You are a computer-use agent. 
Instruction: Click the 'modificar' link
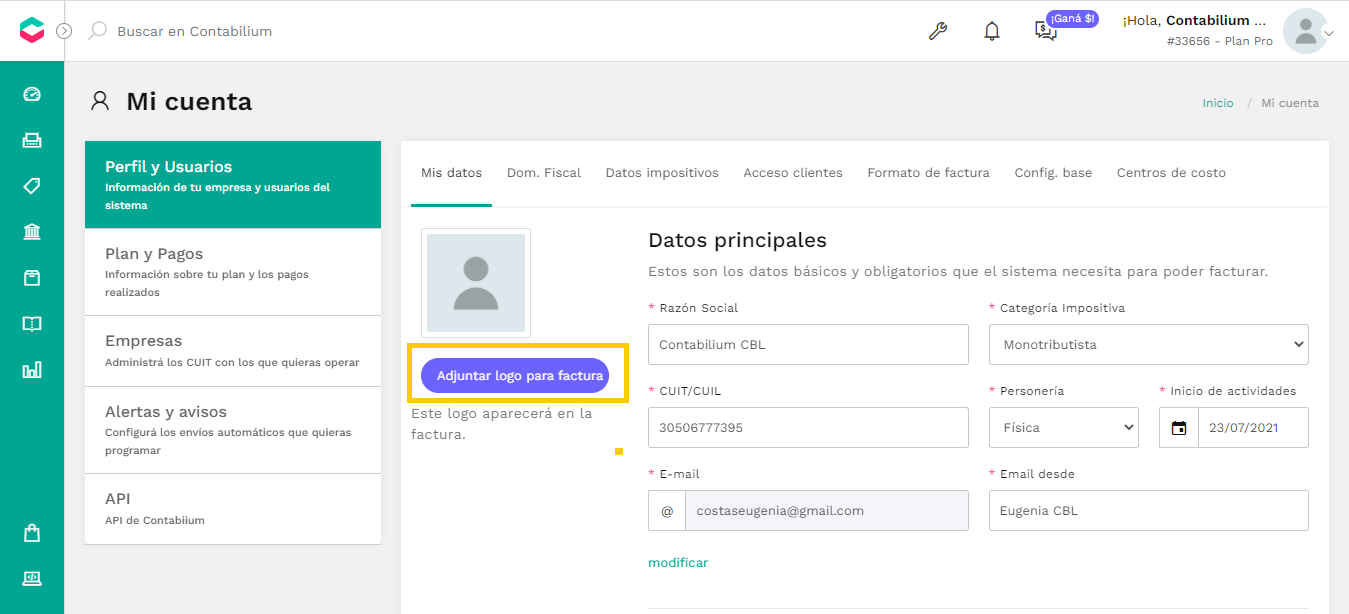coord(678,563)
